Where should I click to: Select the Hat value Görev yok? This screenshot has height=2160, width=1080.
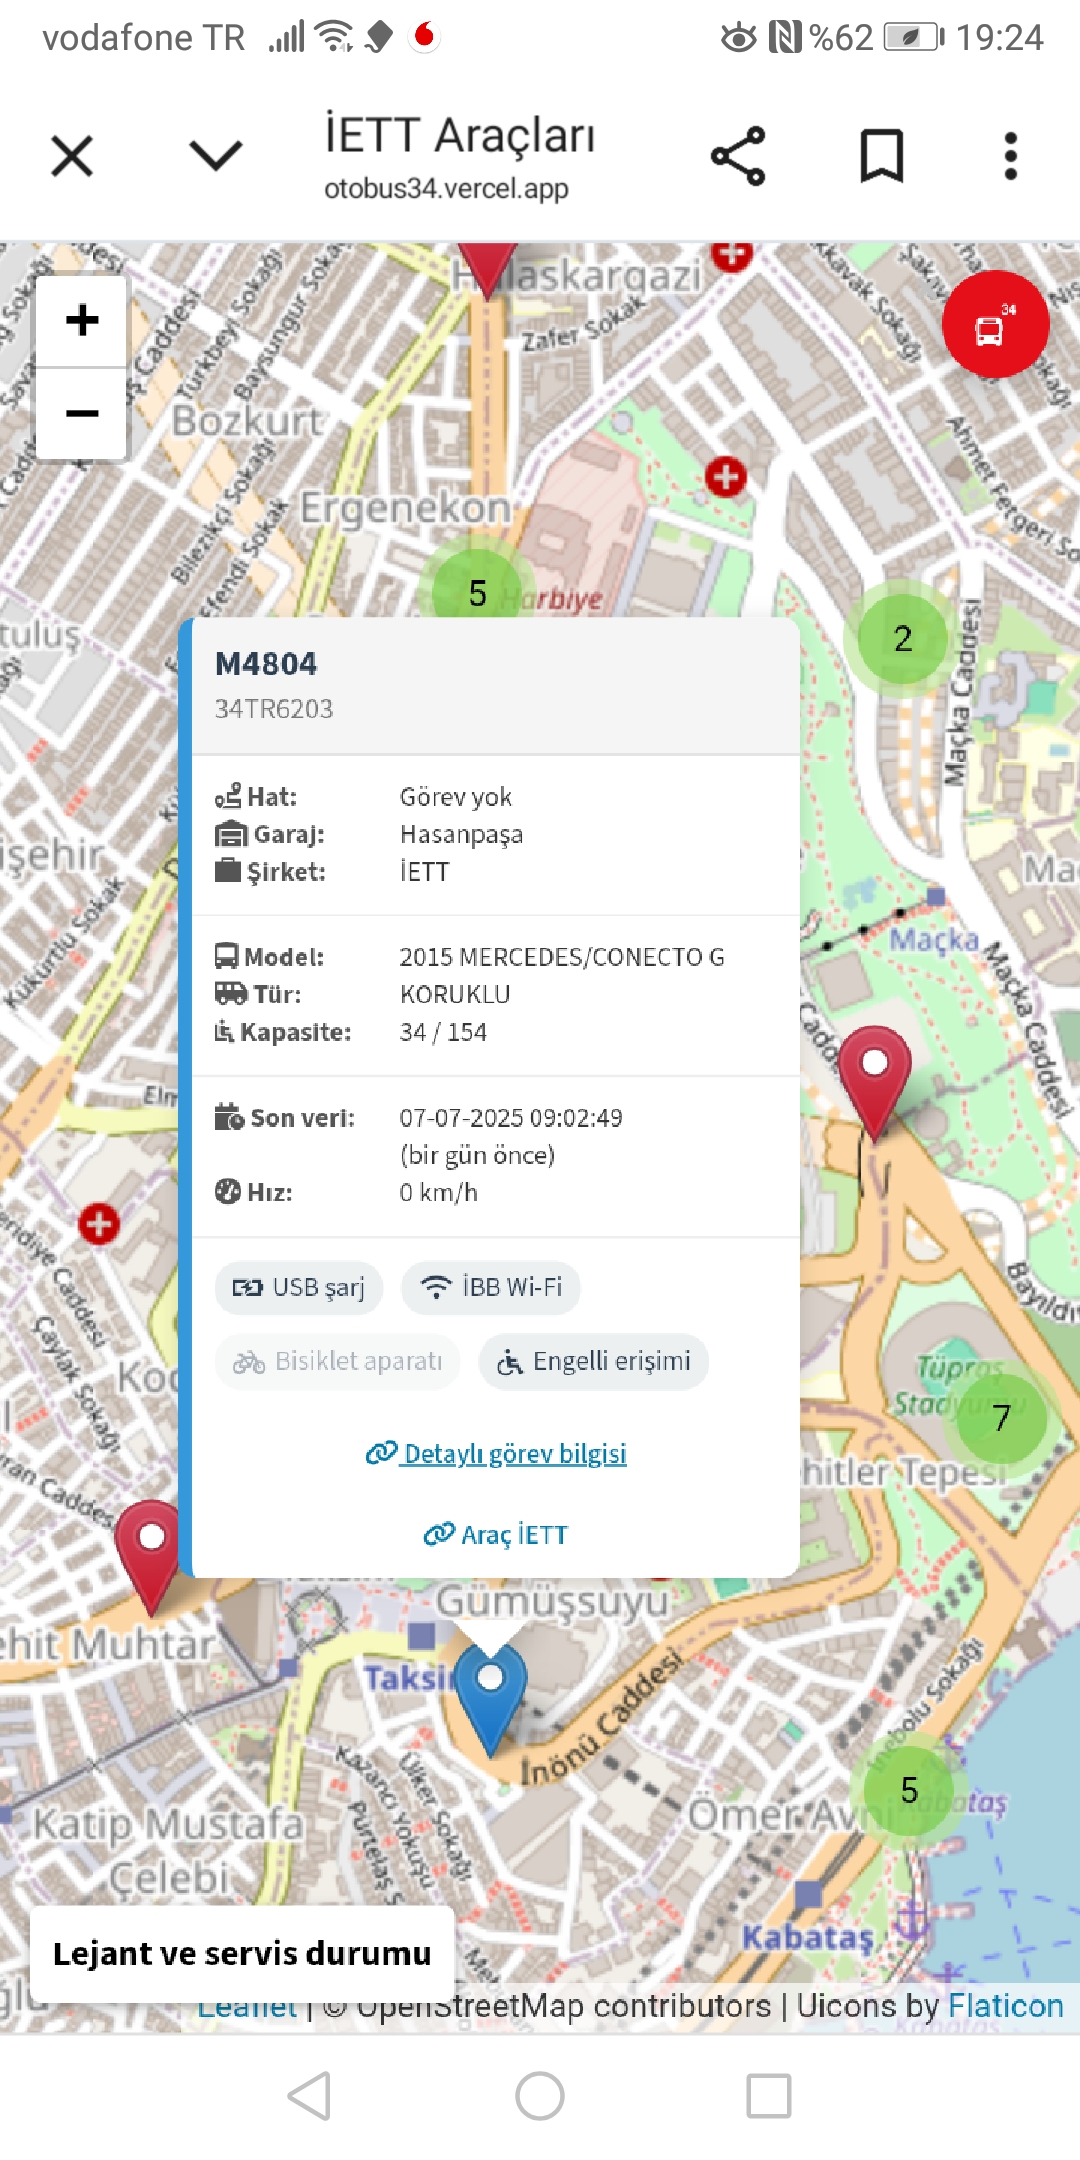click(x=456, y=797)
